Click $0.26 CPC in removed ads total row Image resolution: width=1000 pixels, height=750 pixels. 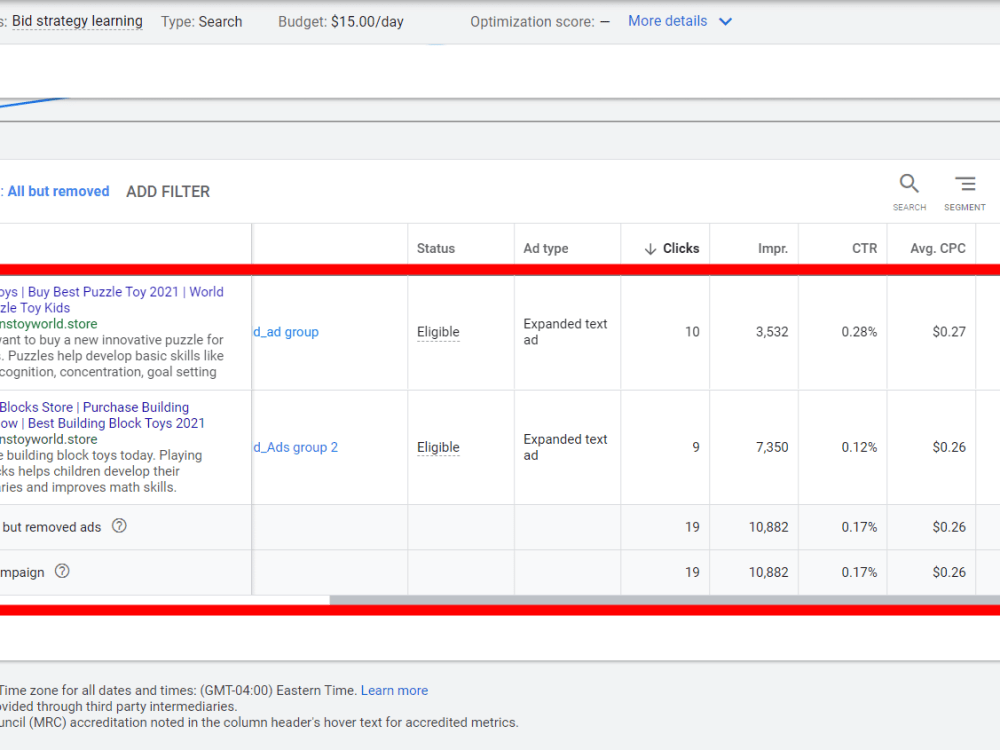pos(948,527)
